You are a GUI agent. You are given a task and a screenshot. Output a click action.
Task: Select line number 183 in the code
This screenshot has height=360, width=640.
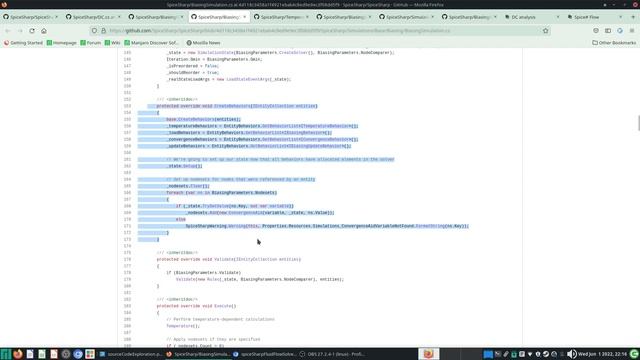(127, 306)
